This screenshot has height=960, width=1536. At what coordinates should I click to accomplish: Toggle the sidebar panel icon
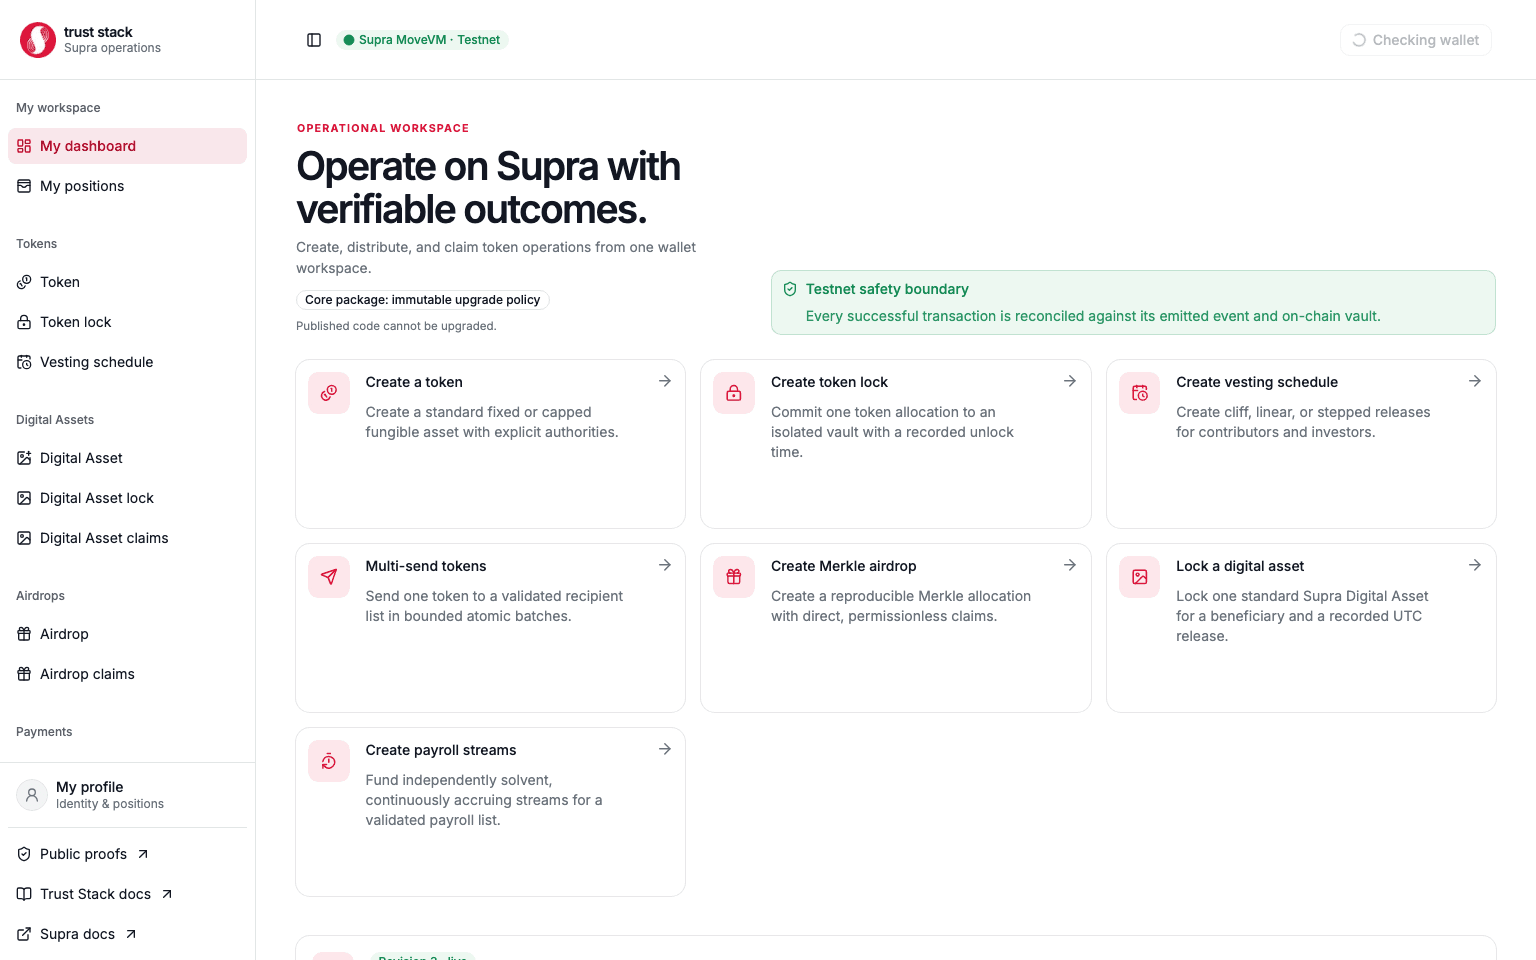314,40
